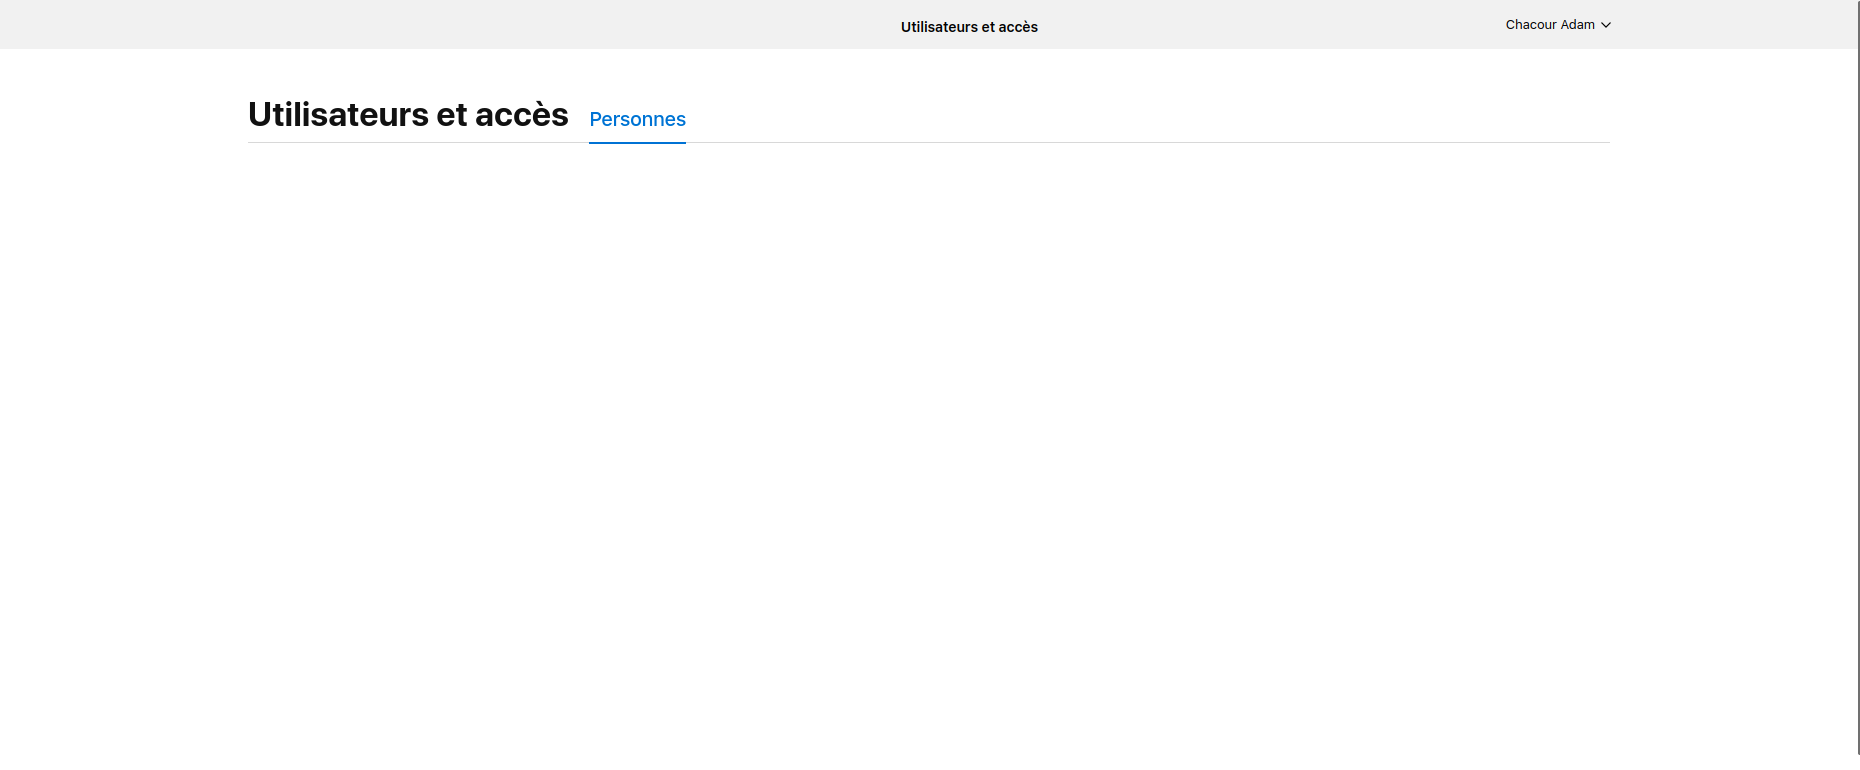Select the blue Personnes link
The width and height of the screenshot is (1860, 770).
tap(637, 119)
